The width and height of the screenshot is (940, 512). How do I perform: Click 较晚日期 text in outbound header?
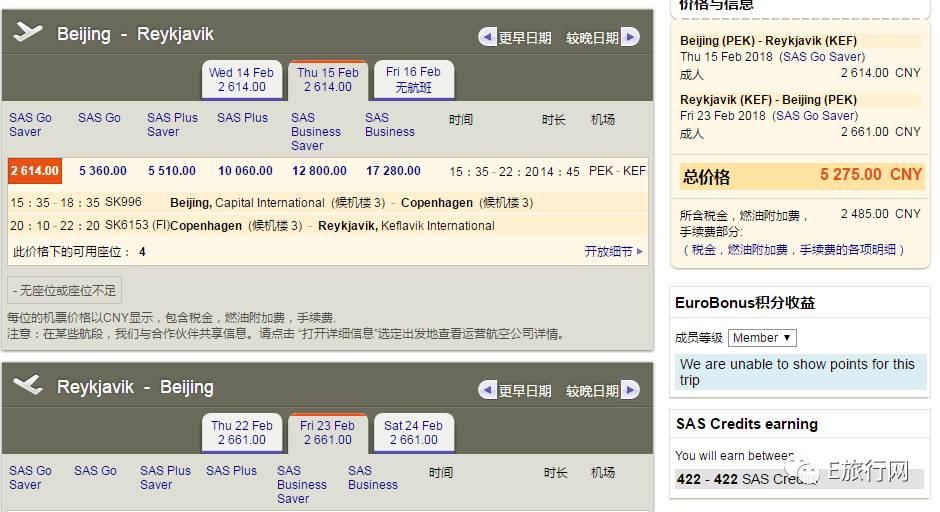(x=592, y=38)
